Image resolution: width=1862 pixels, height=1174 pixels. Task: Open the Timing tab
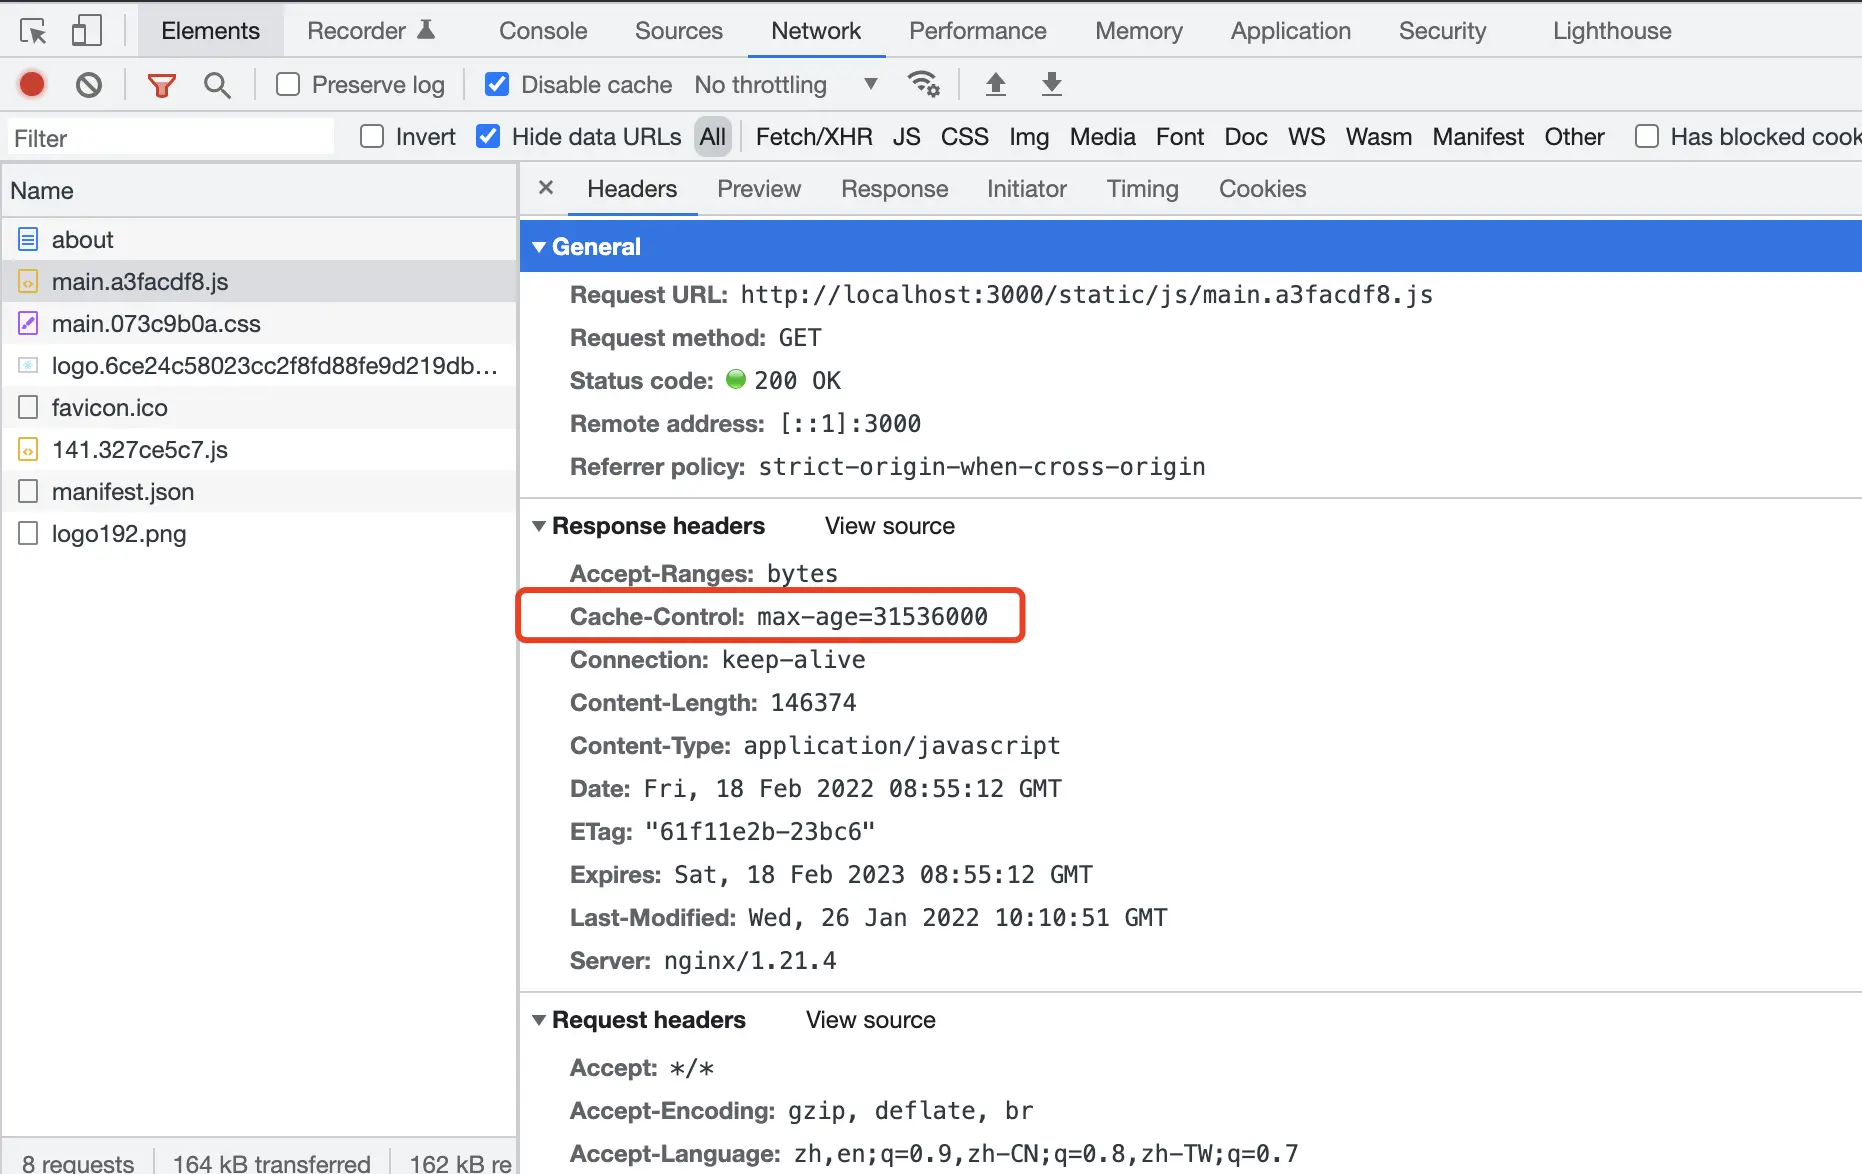[x=1142, y=189]
